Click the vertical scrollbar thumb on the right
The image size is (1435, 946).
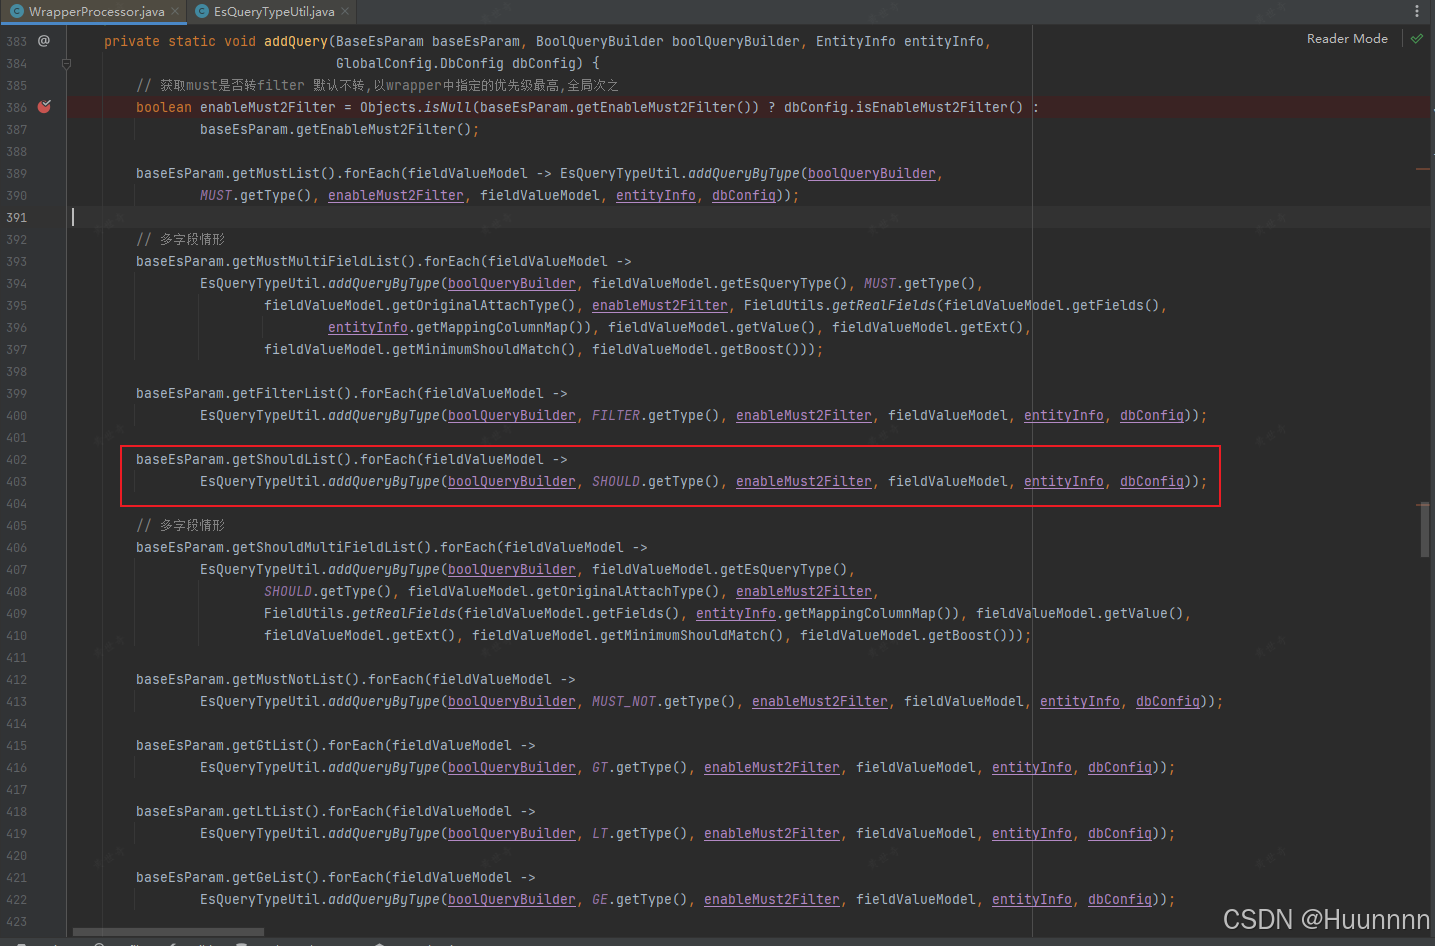click(1423, 530)
